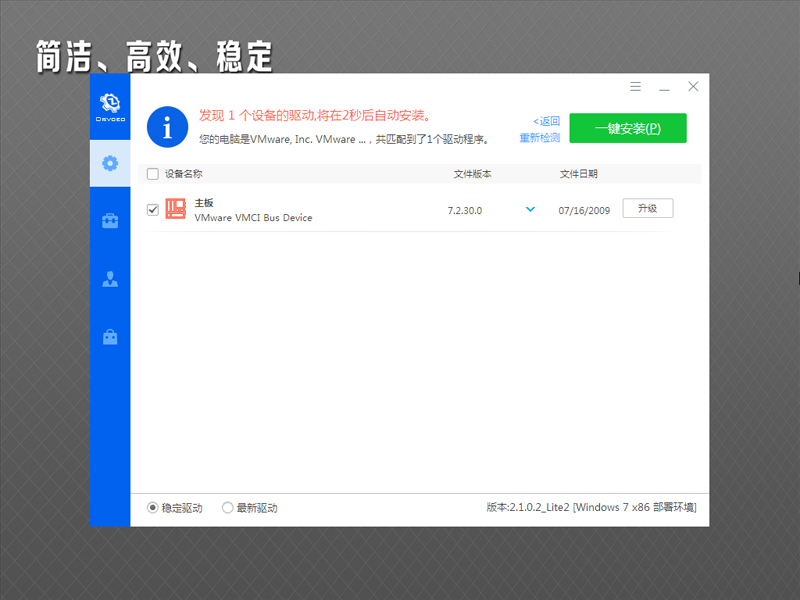Click the 07/16/2009 date value
800x600 pixels.
click(584, 211)
